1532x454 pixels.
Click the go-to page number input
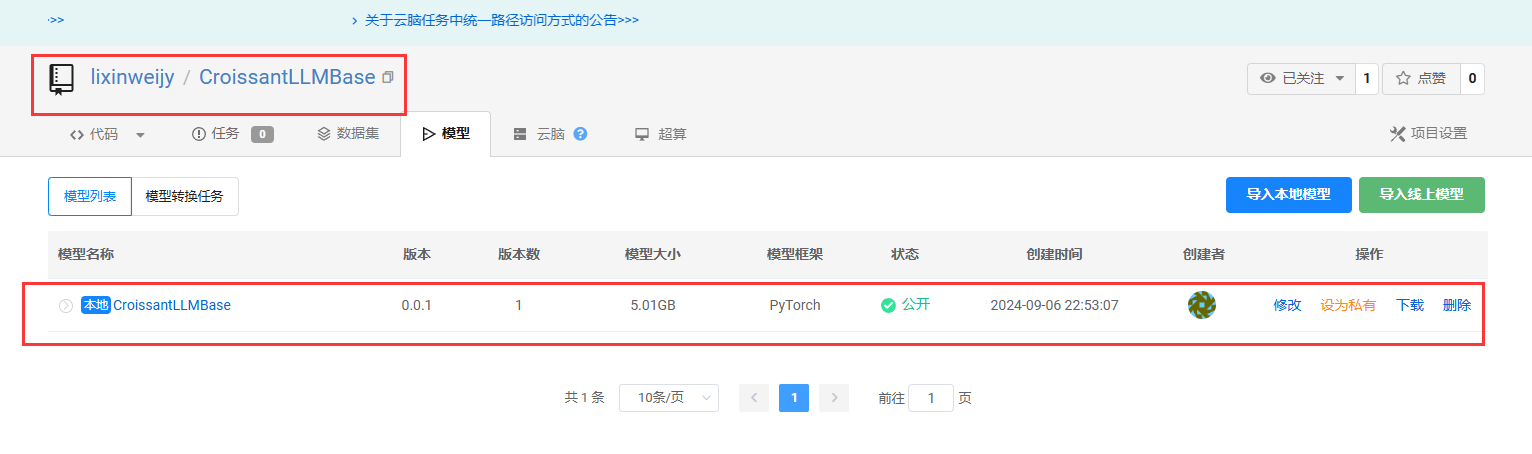[x=930, y=398]
